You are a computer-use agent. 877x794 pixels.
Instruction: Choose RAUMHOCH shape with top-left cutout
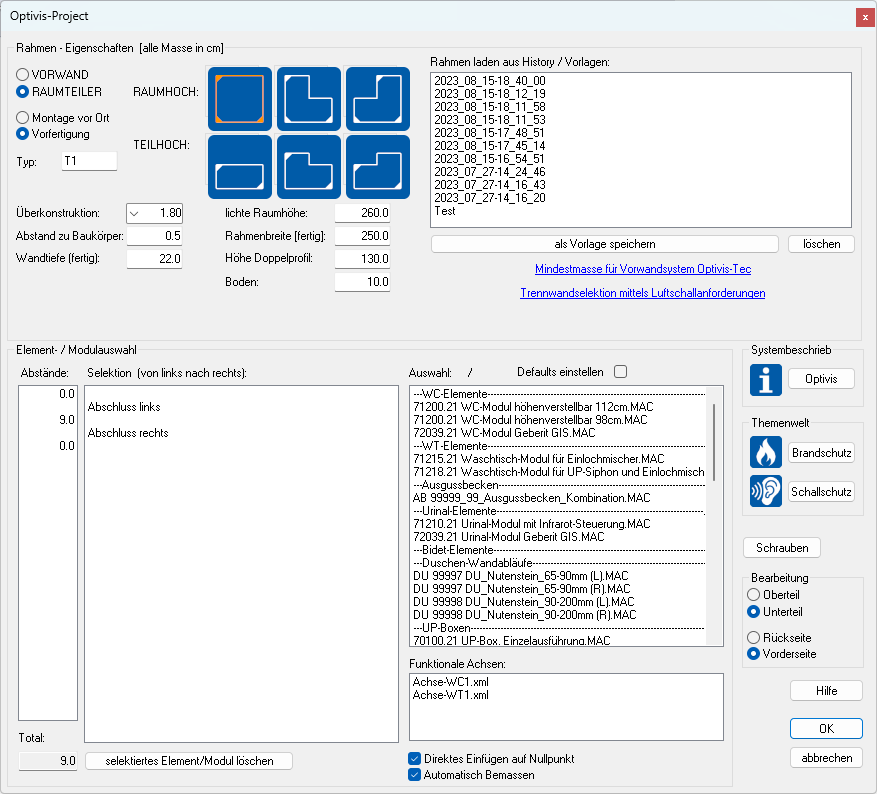[x=378, y=99]
